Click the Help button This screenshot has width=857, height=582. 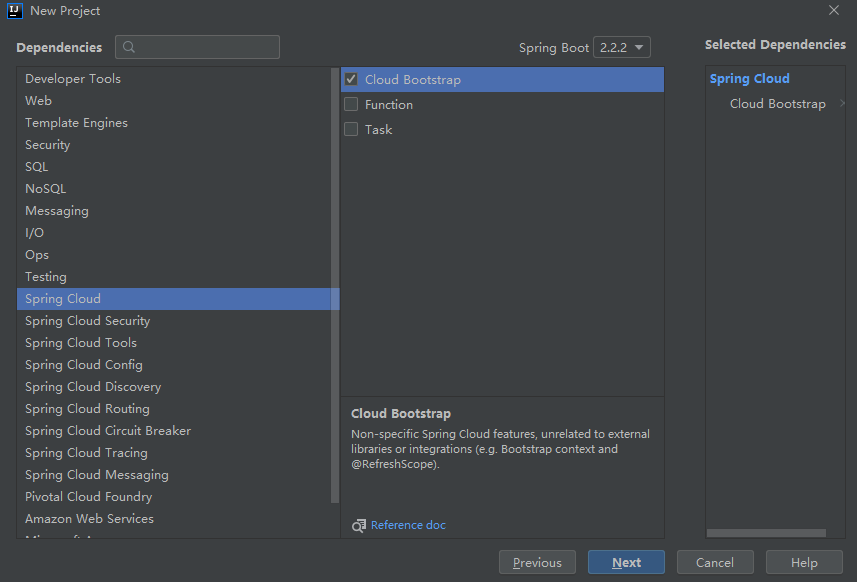tap(804, 562)
